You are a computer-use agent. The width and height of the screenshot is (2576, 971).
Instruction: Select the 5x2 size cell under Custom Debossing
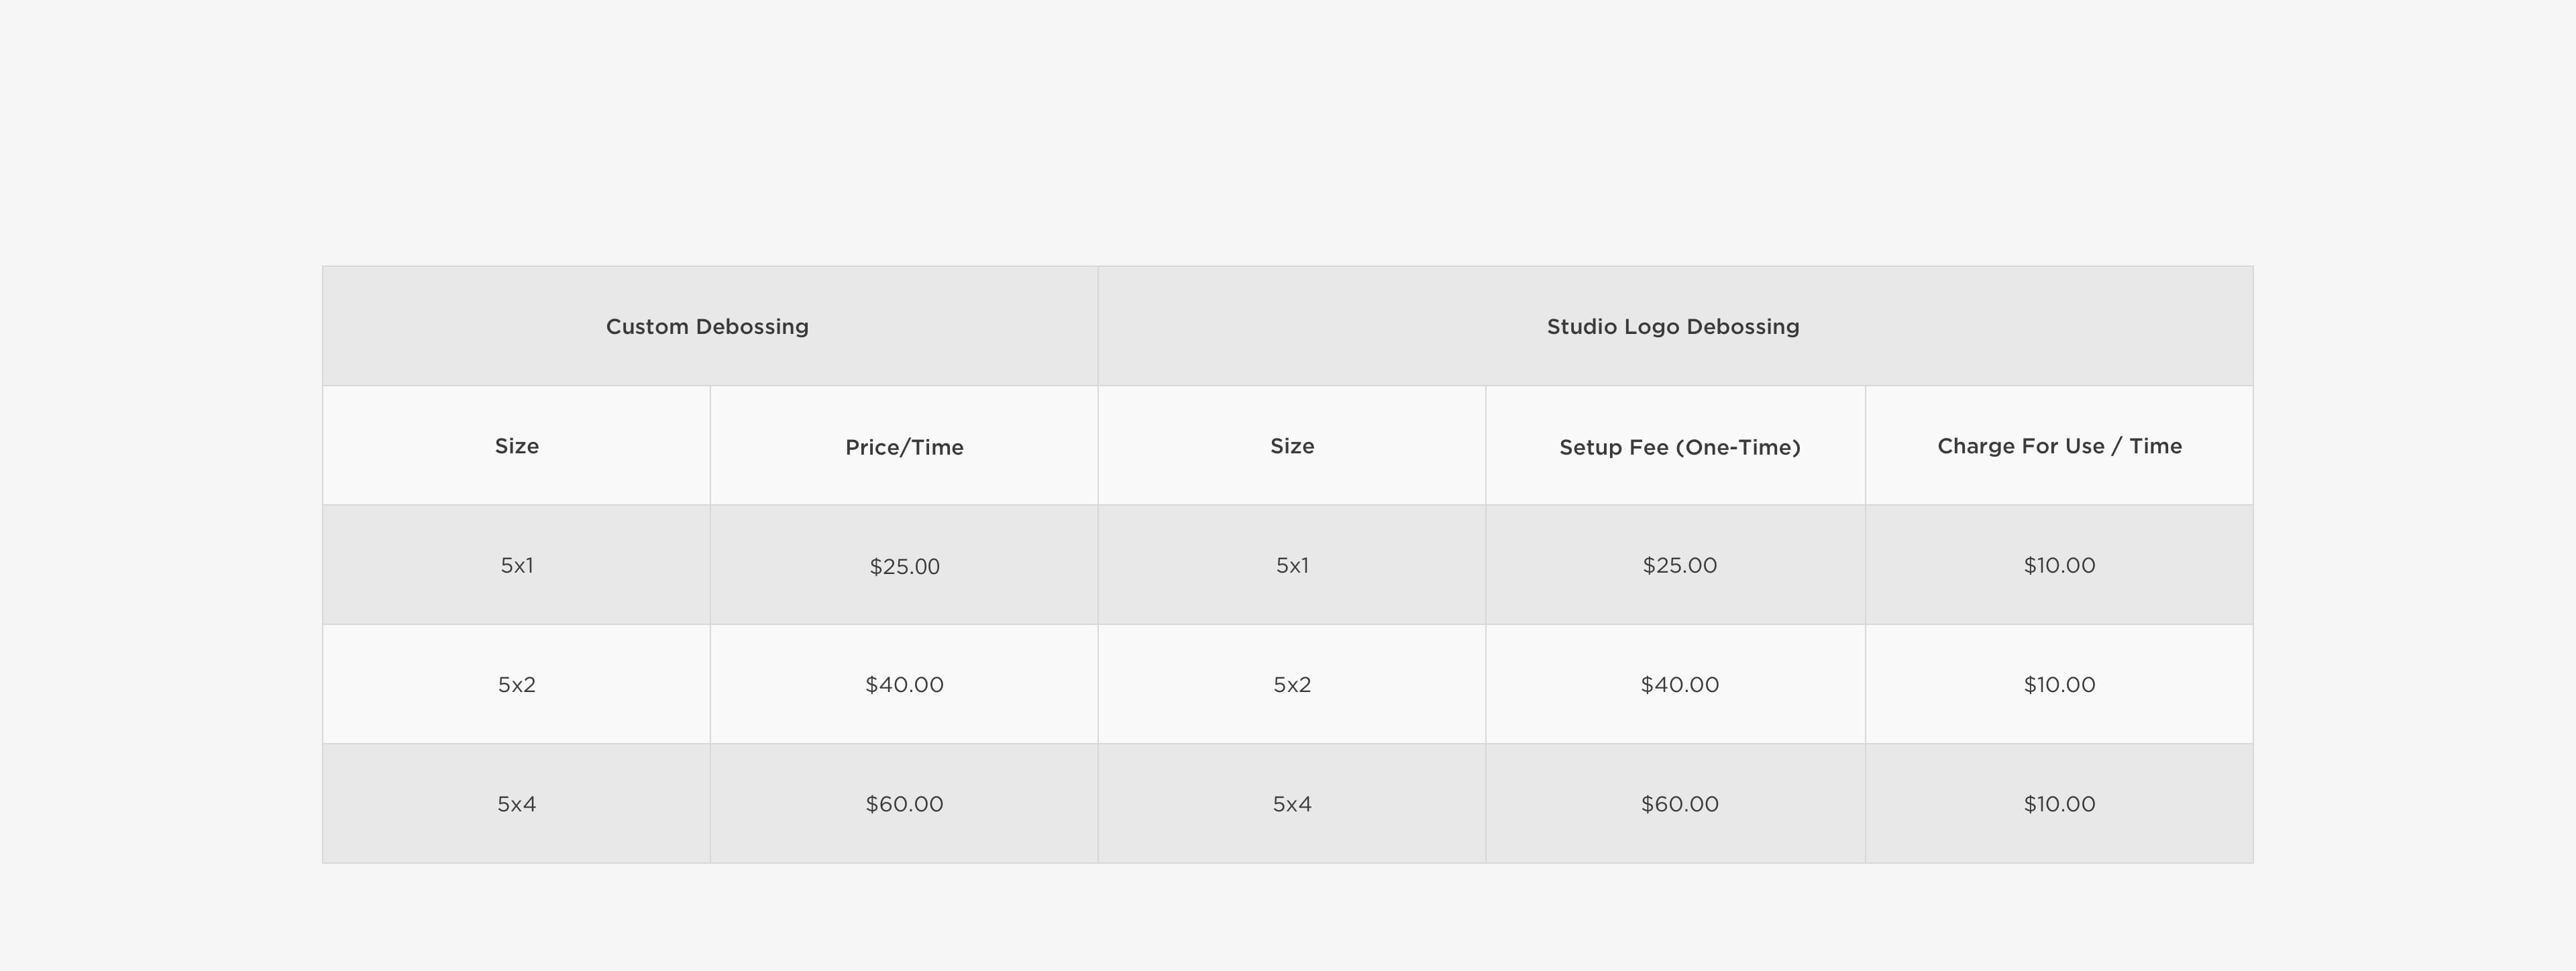click(x=516, y=684)
